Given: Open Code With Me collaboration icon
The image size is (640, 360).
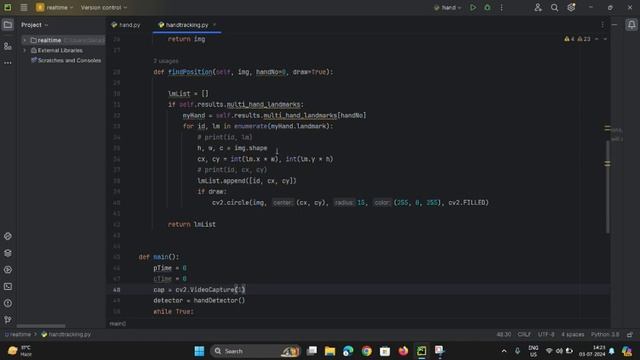Looking at the screenshot, I should tap(538, 7).
